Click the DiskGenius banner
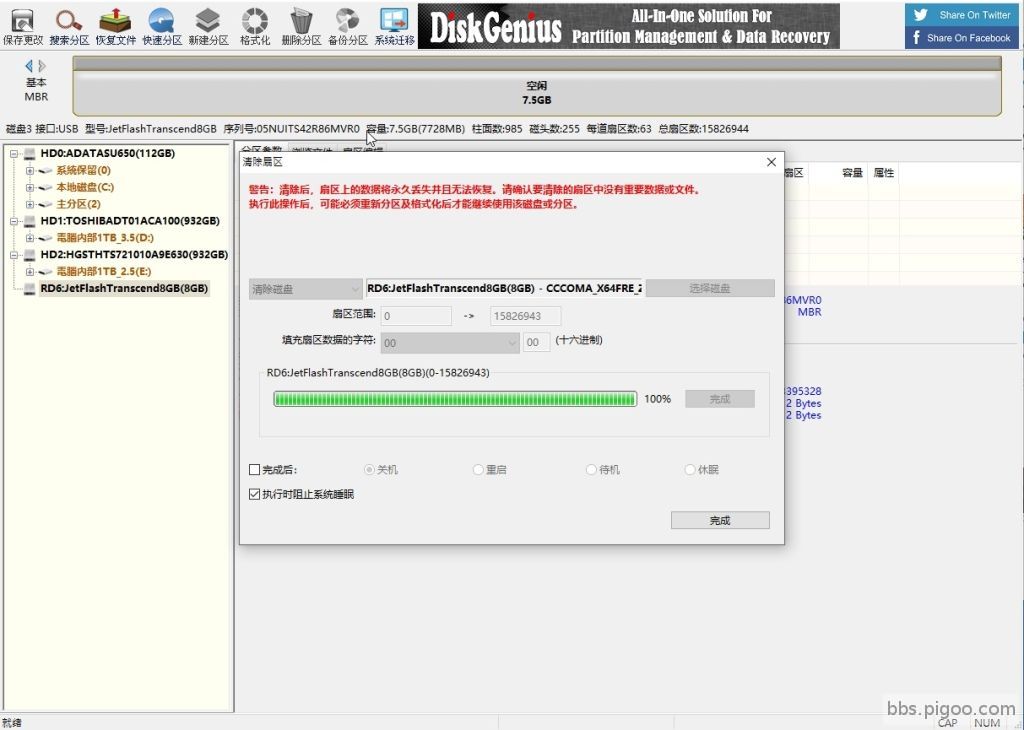This screenshot has width=1024, height=730. coord(629,26)
